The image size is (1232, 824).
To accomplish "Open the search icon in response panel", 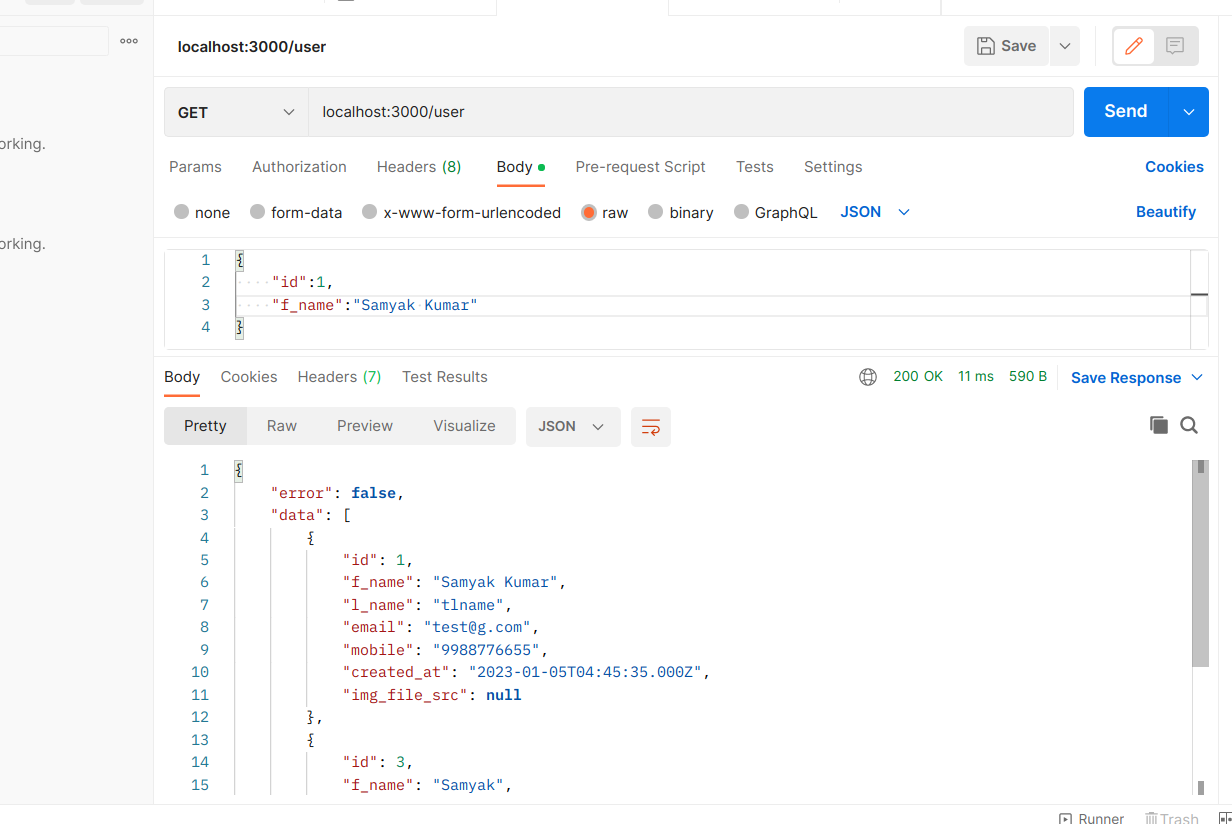I will pos(1189,425).
